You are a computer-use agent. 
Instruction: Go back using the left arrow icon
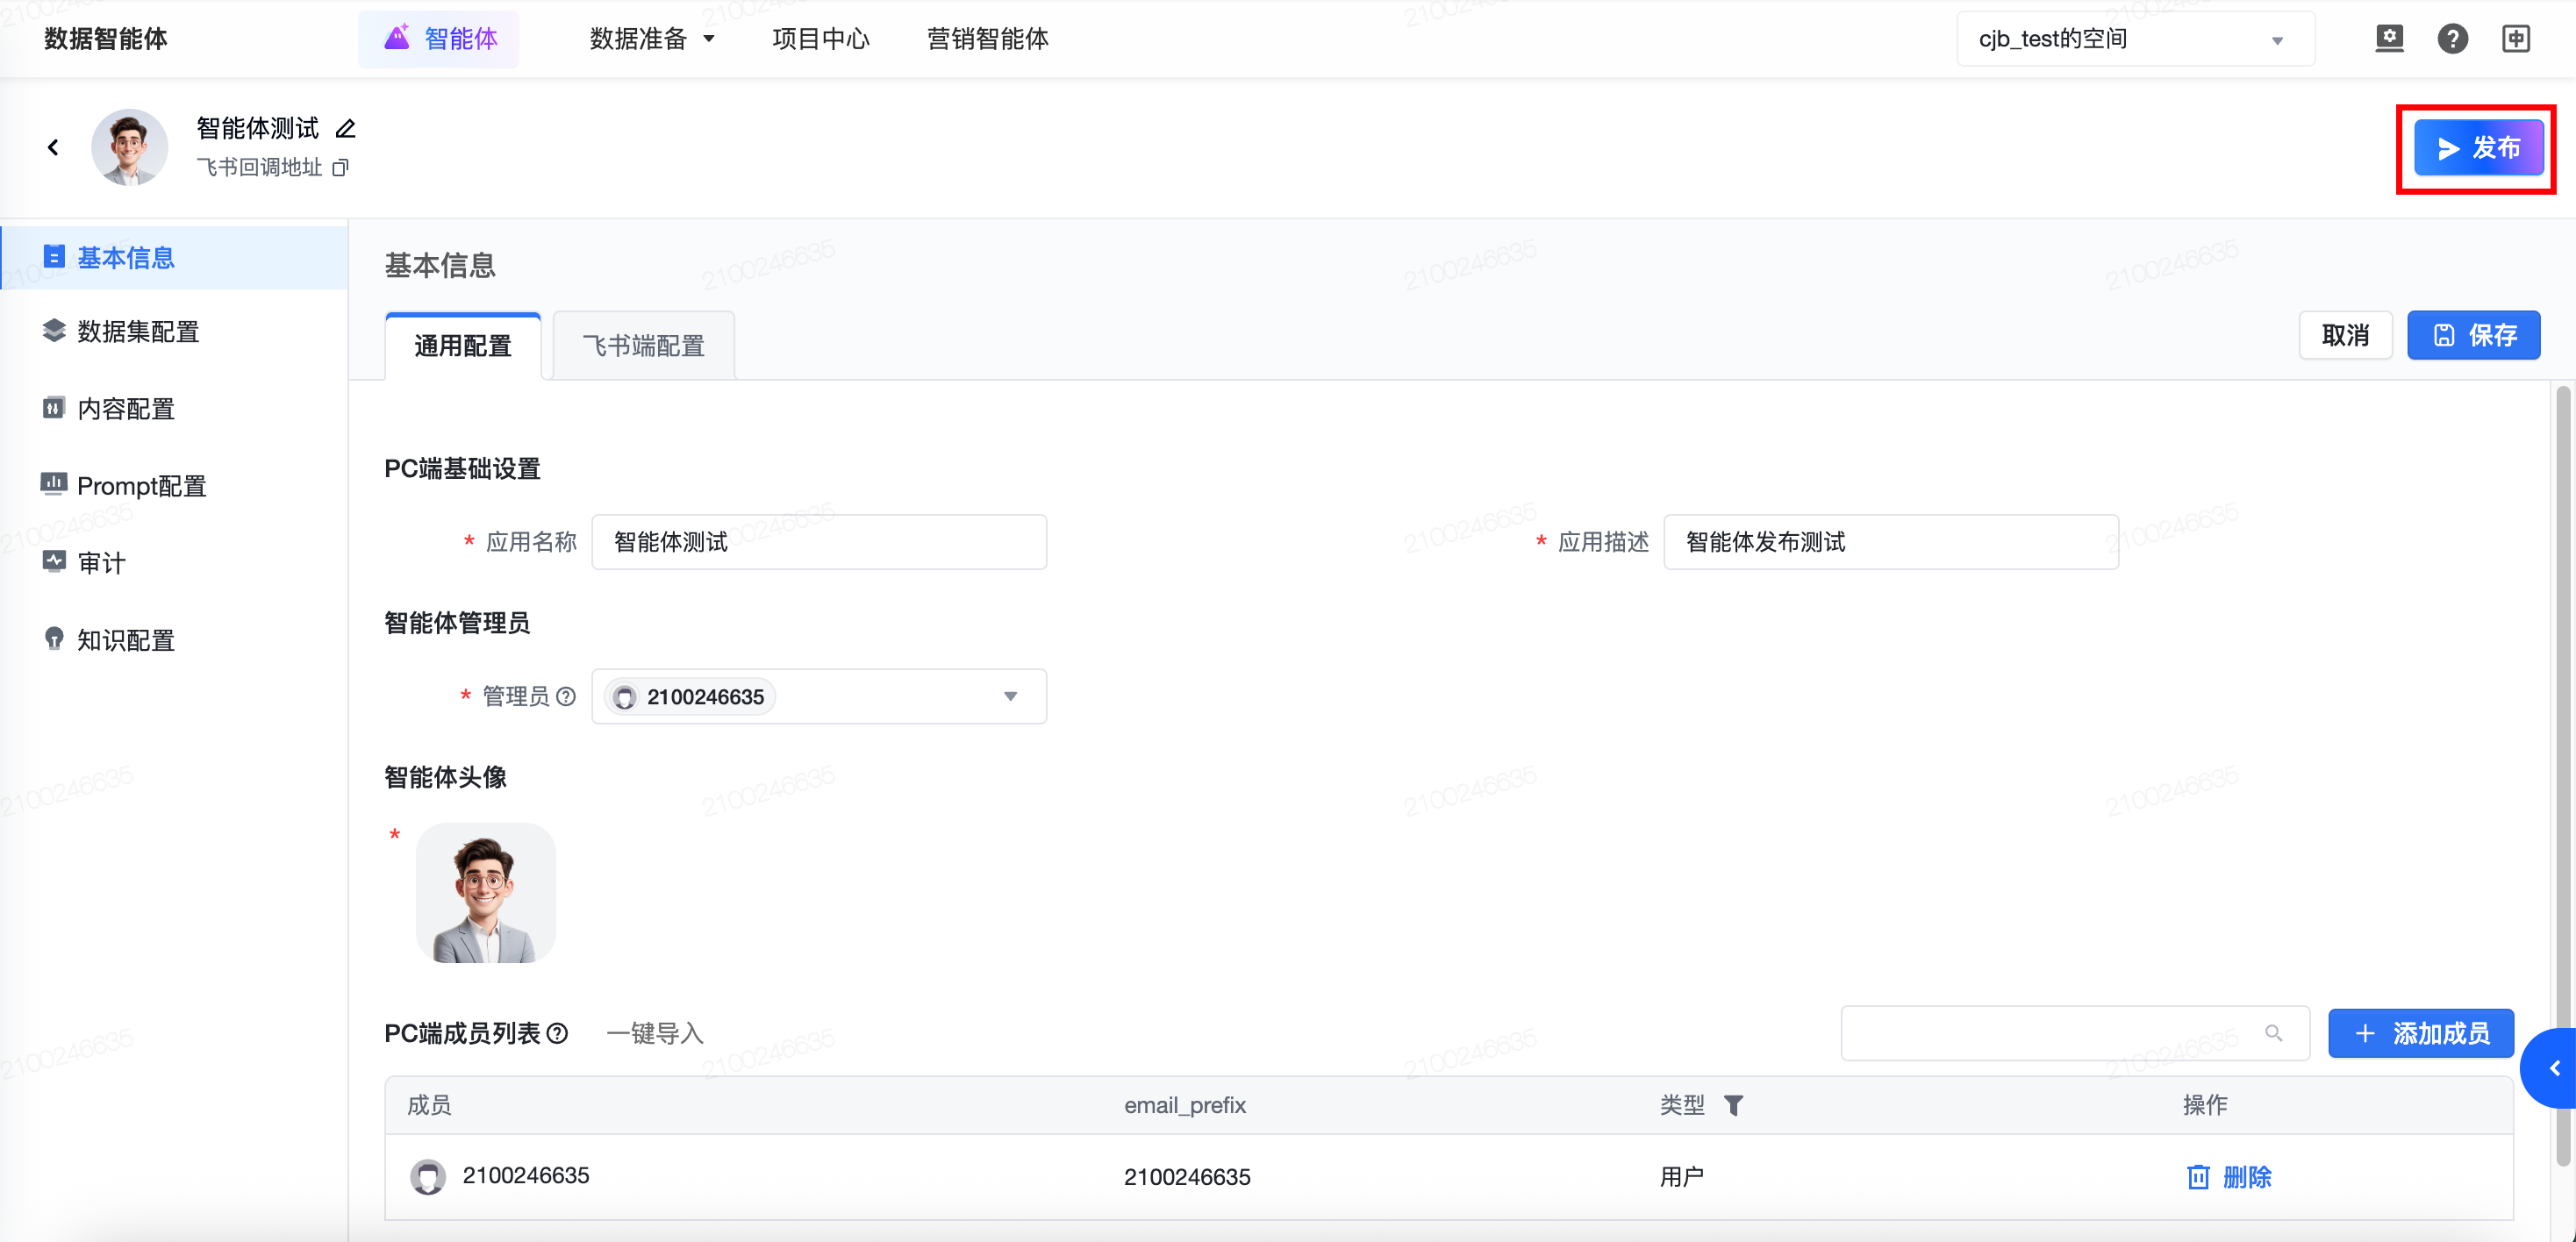click(53, 148)
